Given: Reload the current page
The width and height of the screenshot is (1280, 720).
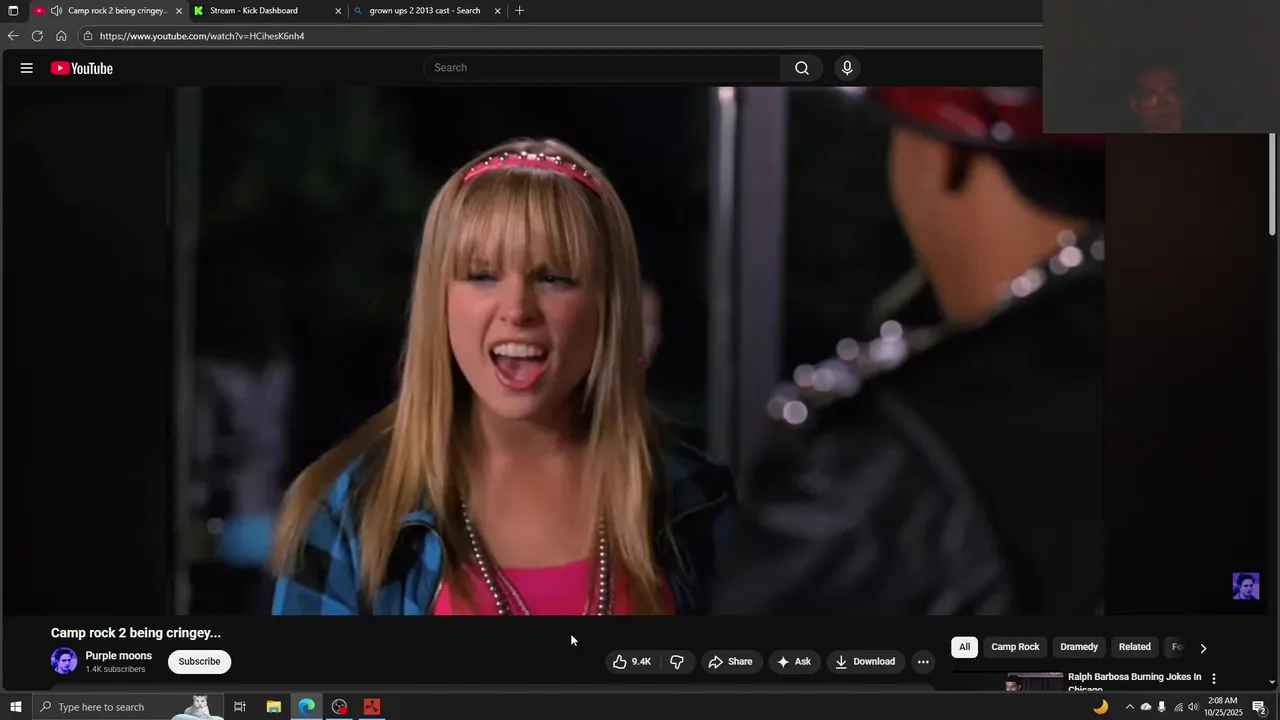Looking at the screenshot, I should coord(37,36).
